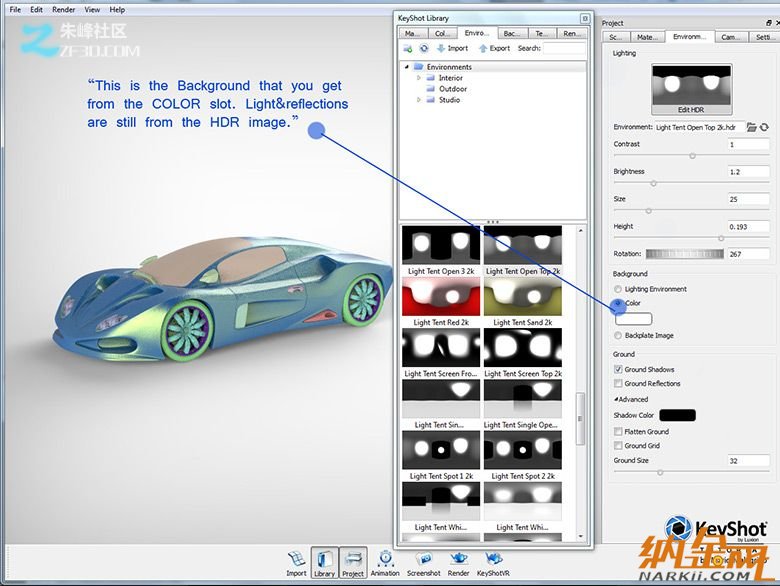
Task: Open the Render menu
Action: point(63,9)
